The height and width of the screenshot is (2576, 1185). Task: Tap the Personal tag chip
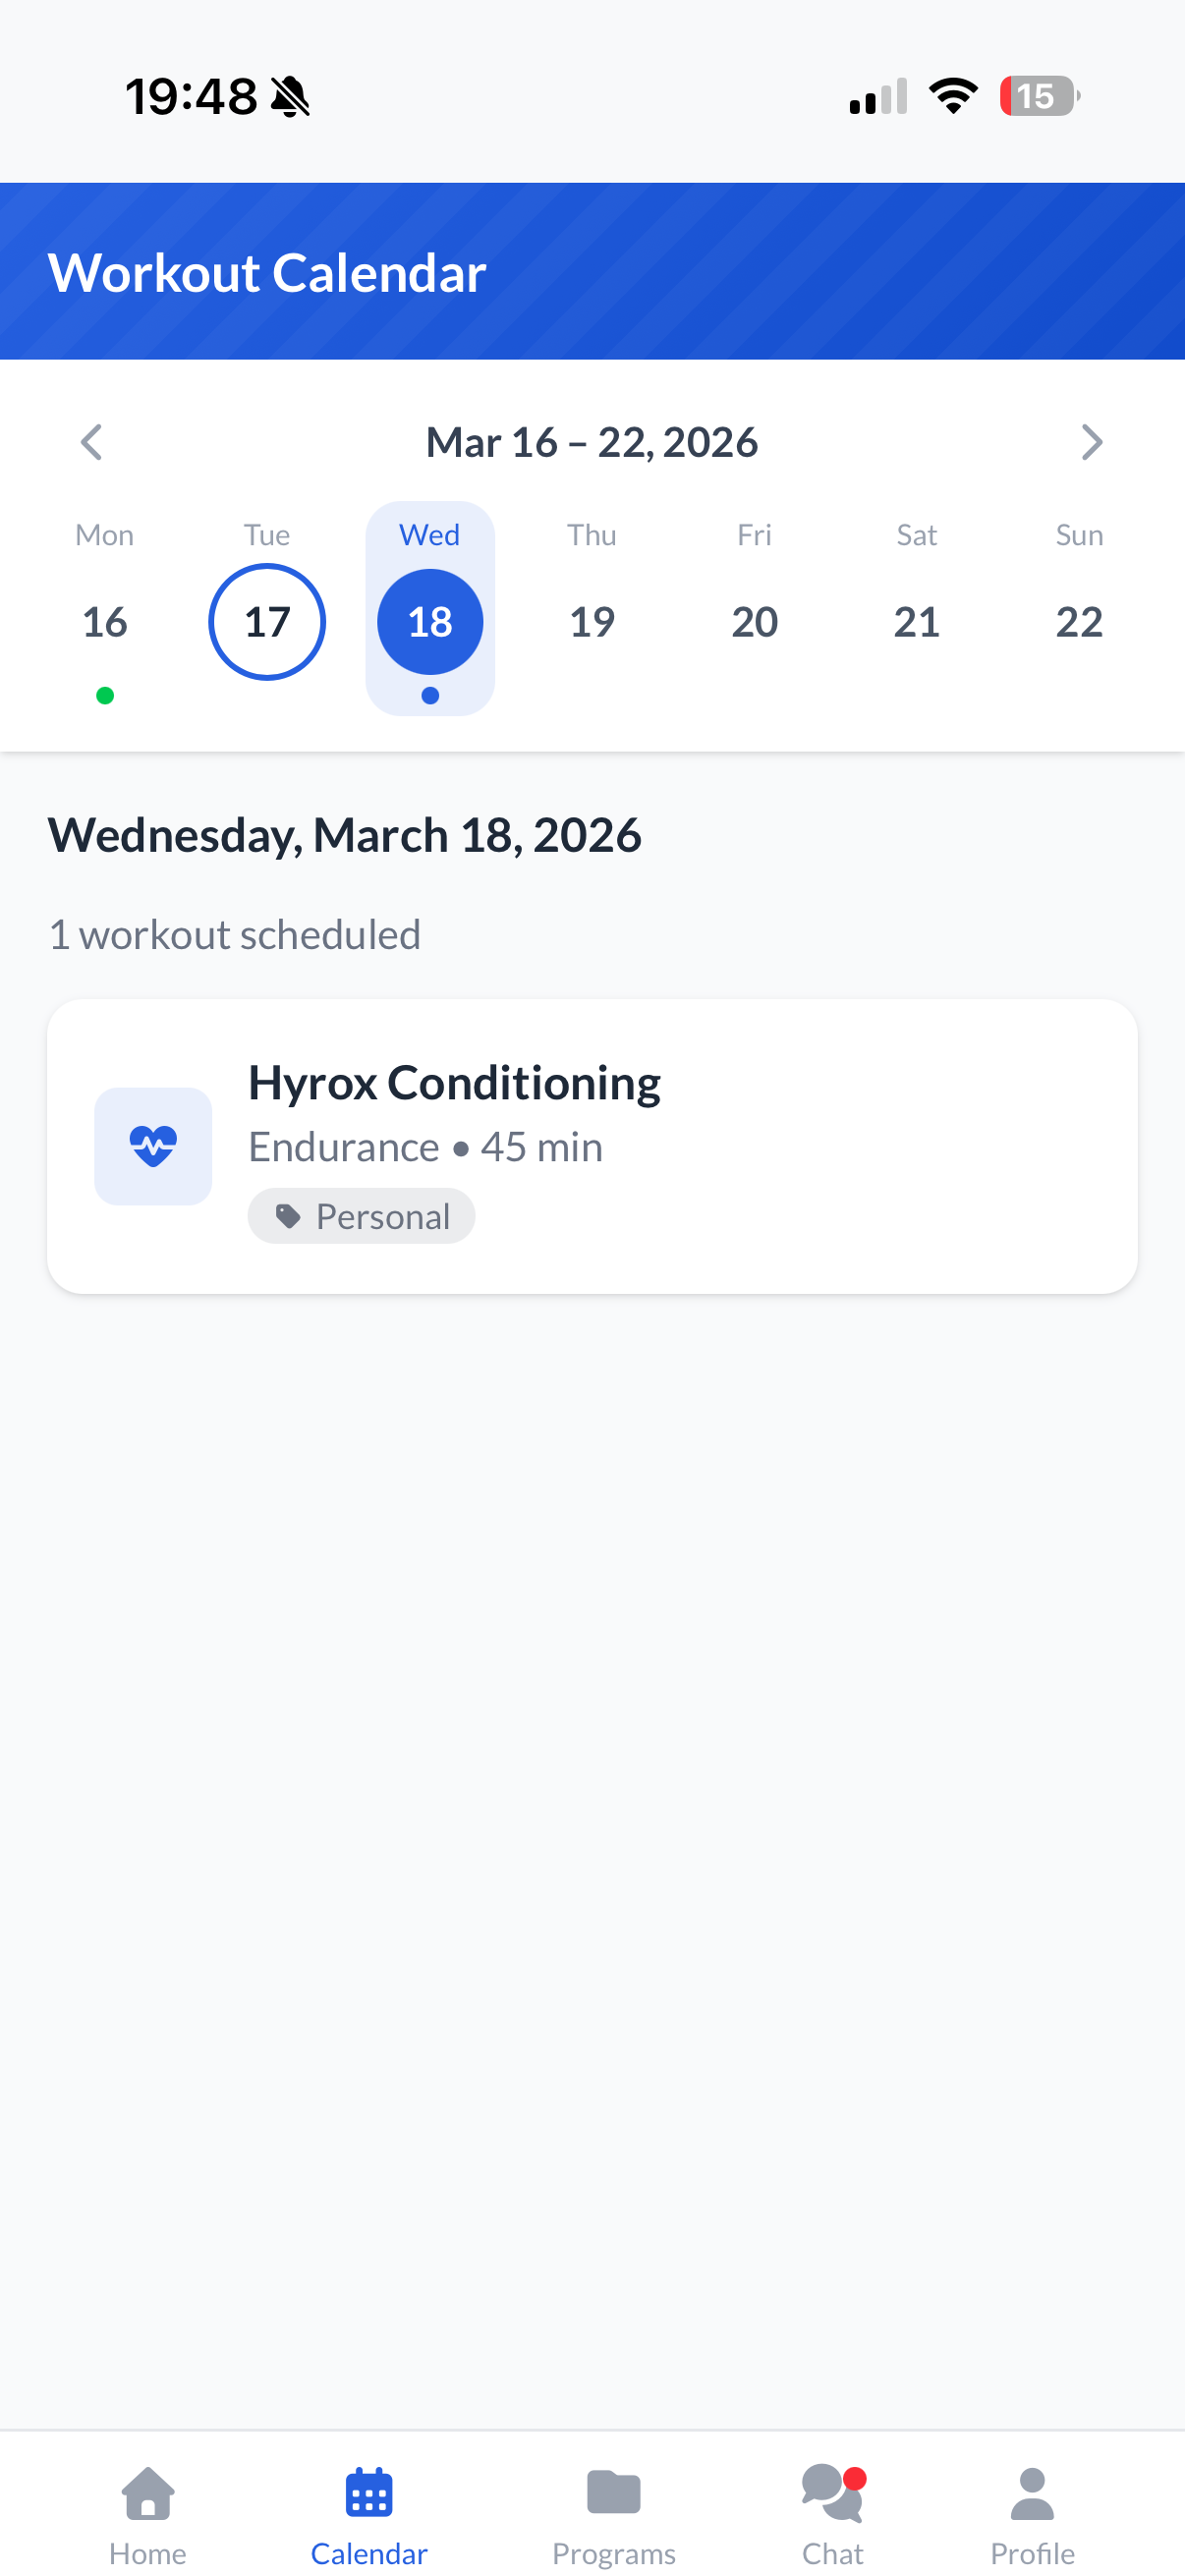coord(361,1216)
